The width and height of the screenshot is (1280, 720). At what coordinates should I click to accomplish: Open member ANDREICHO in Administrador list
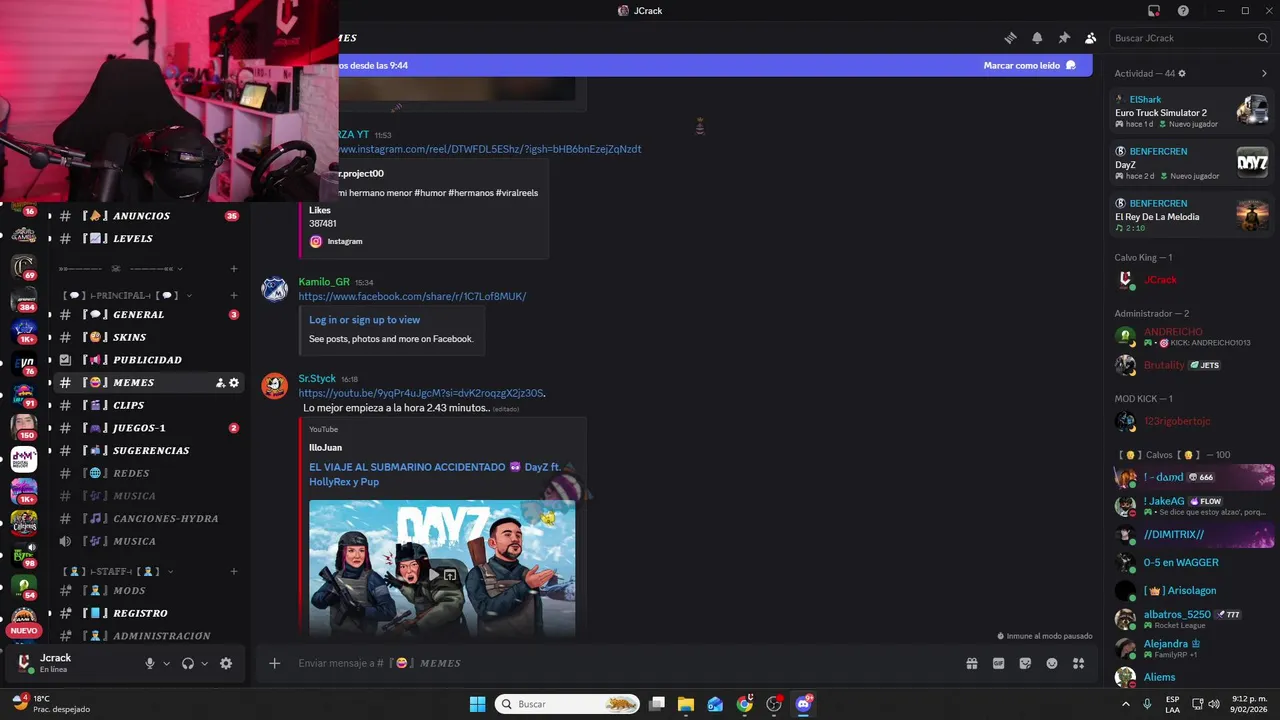(x=1192, y=337)
